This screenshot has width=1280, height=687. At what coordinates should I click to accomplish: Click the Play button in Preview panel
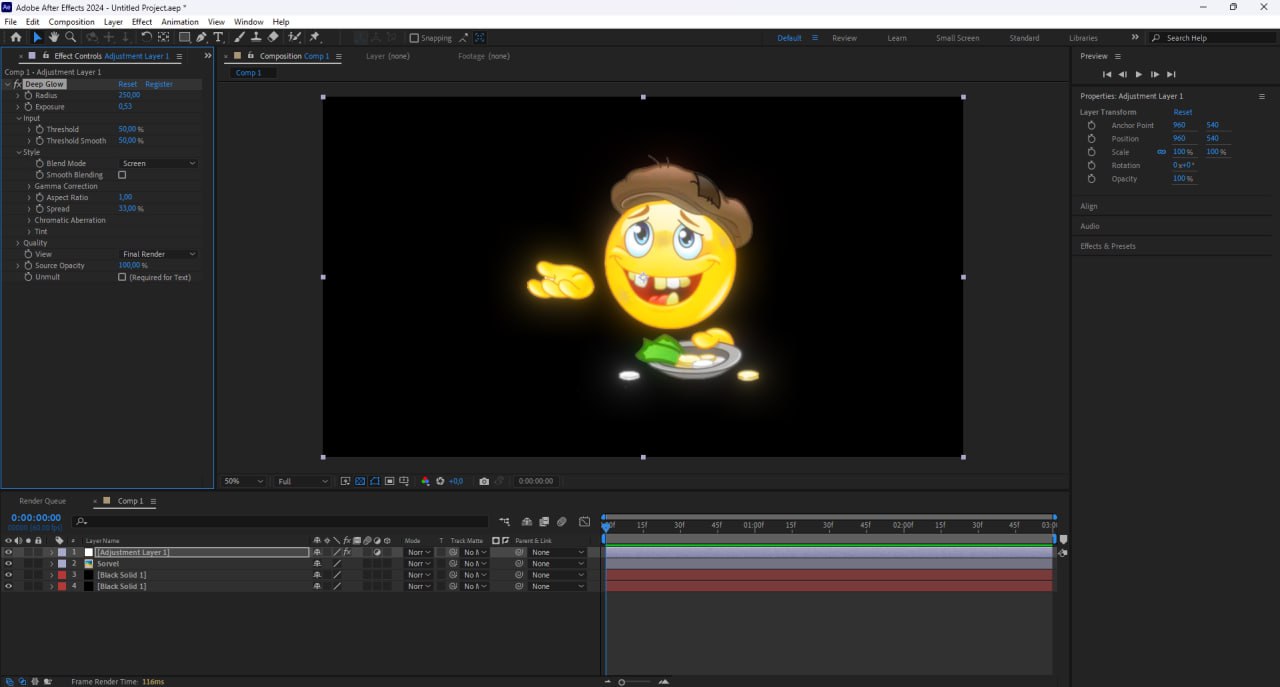click(x=1138, y=74)
